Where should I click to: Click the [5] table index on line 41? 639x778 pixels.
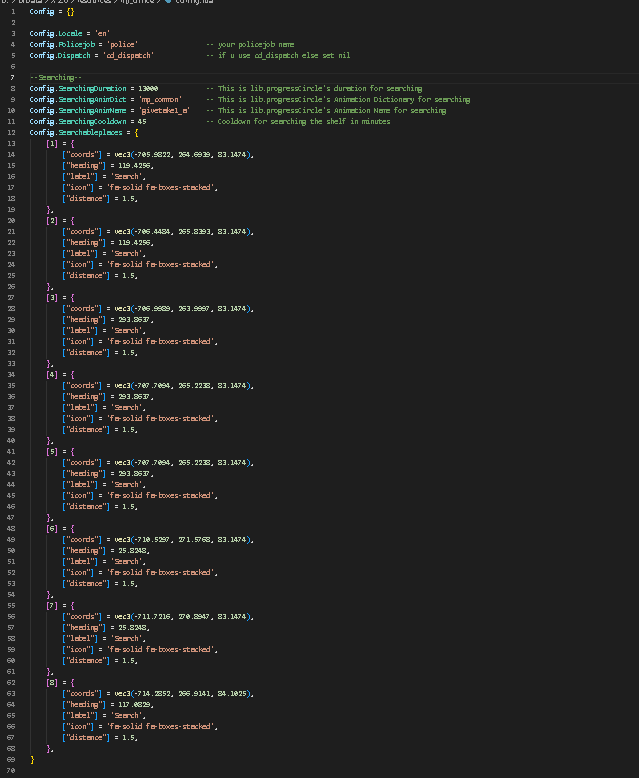click(x=52, y=452)
